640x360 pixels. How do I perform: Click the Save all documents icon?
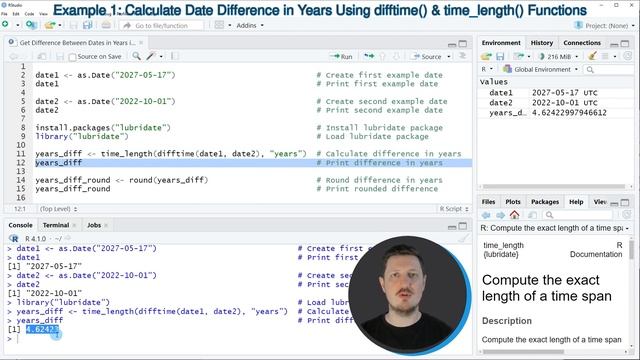87,25
